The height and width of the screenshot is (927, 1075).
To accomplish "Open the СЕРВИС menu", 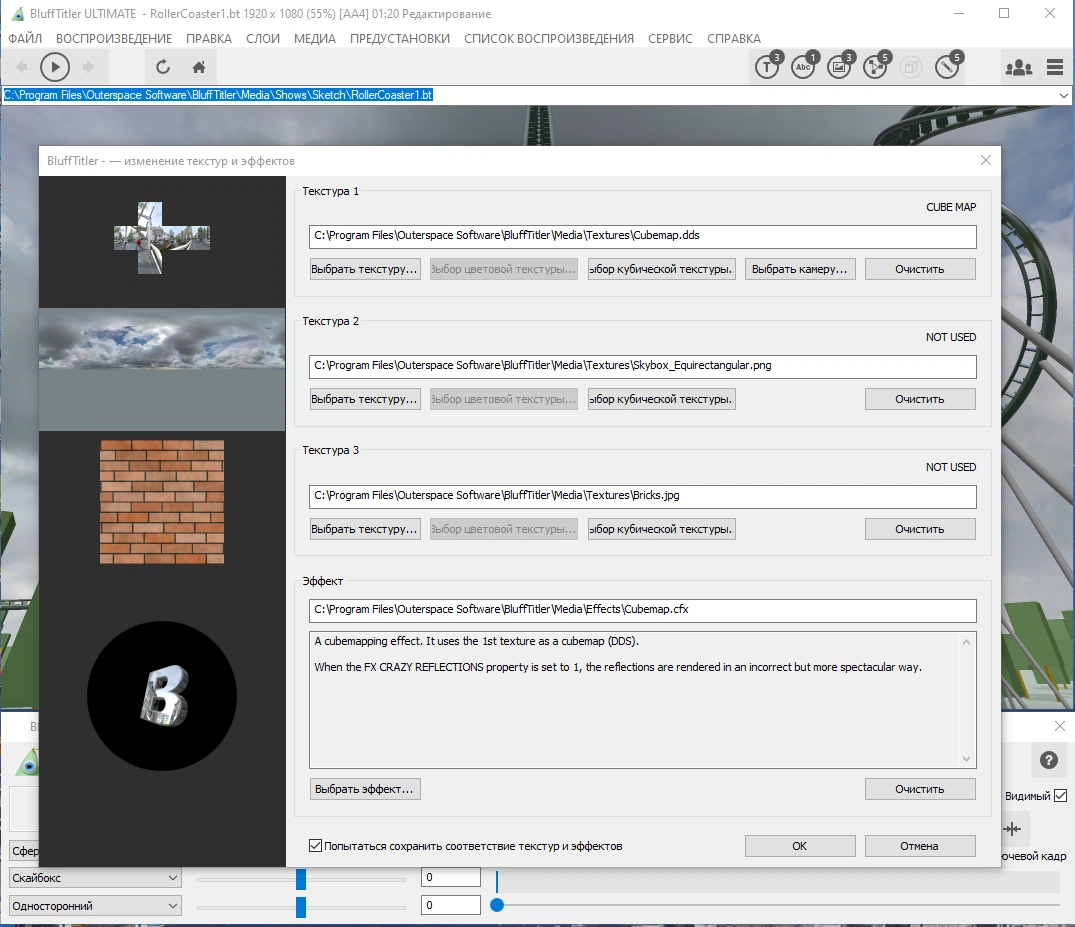I will pos(670,38).
